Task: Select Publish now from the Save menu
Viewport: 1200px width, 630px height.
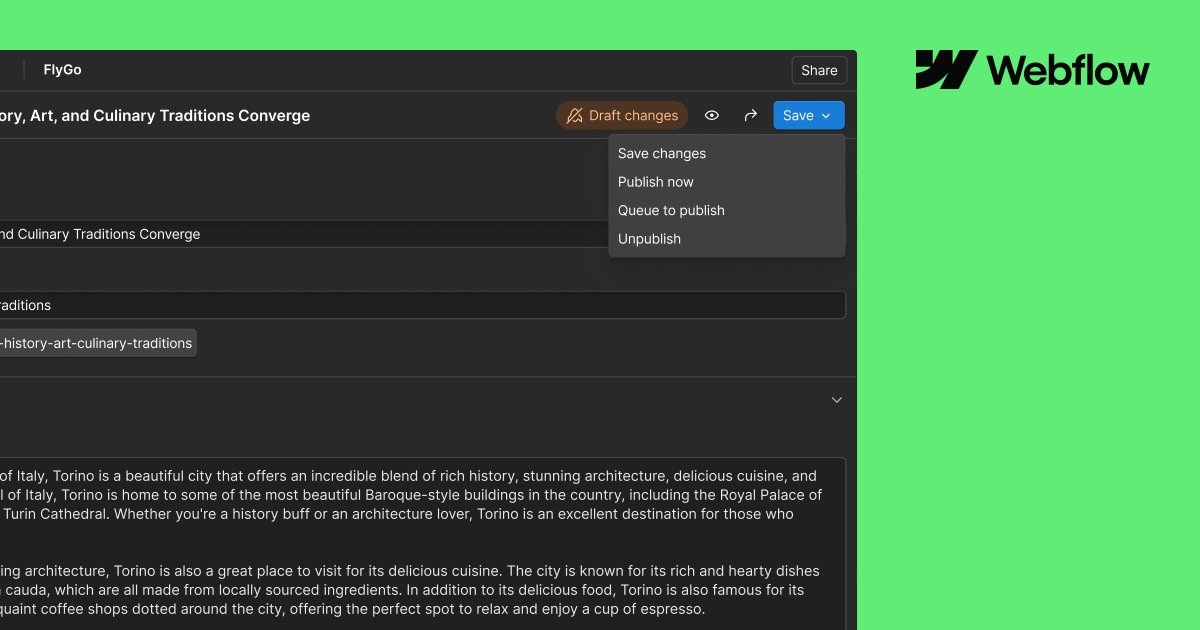Action: point(656,181)
